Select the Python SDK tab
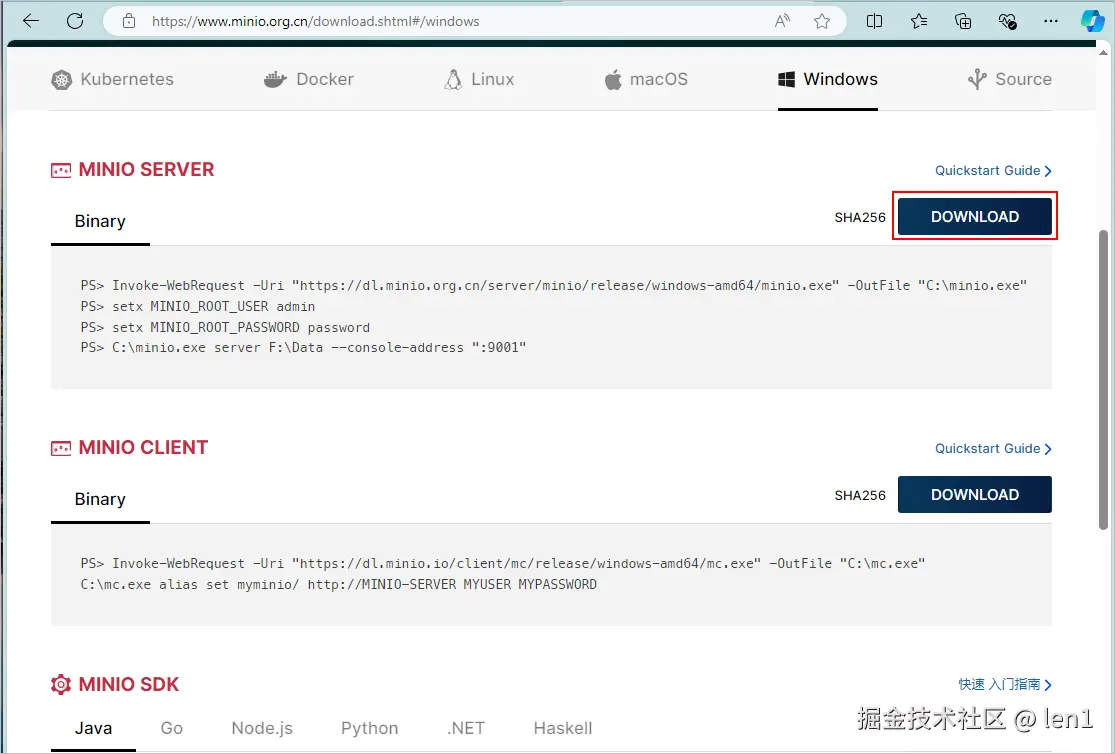 (370, 728)
